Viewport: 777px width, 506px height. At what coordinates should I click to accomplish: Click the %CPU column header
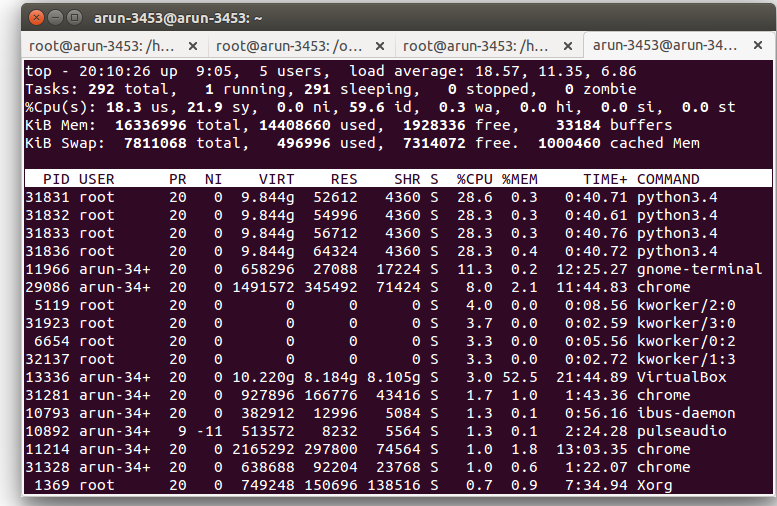(x=475, y=179)
